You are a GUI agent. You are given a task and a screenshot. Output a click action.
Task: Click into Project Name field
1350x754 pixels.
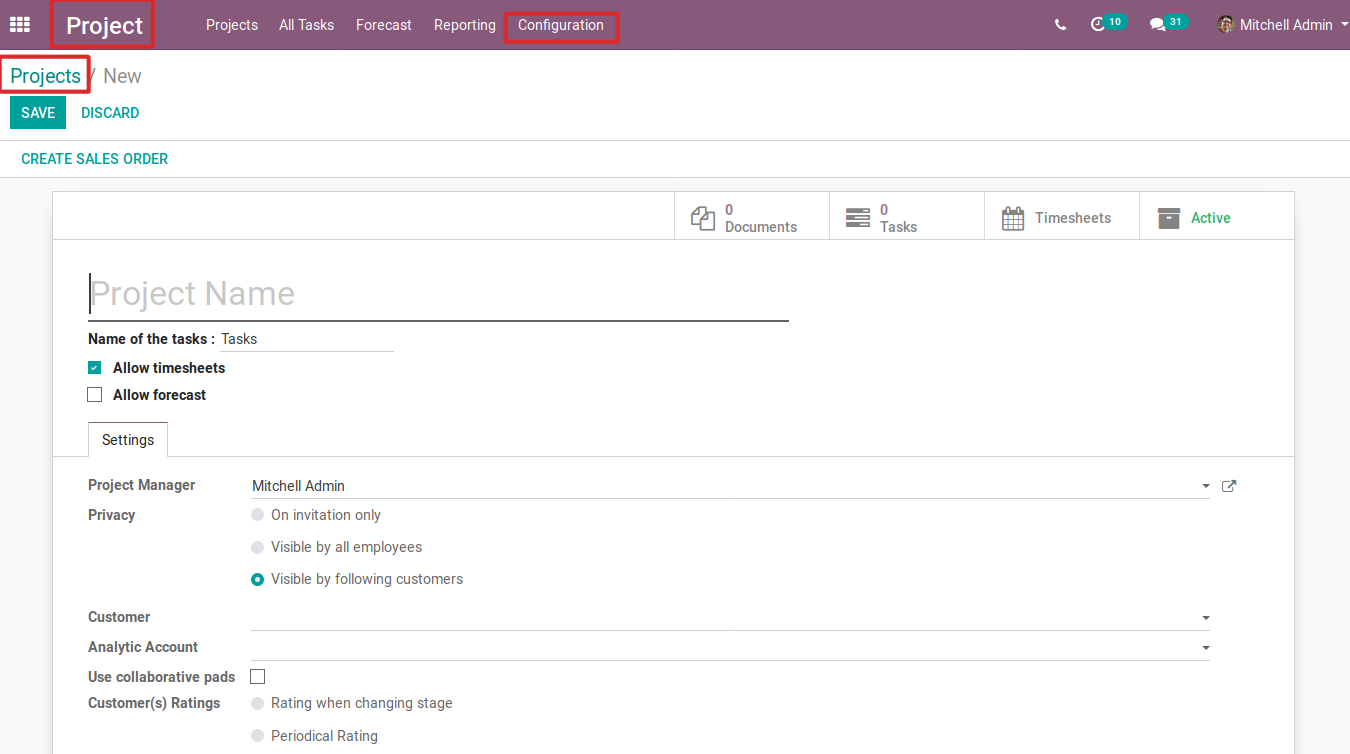coord(438,294)
